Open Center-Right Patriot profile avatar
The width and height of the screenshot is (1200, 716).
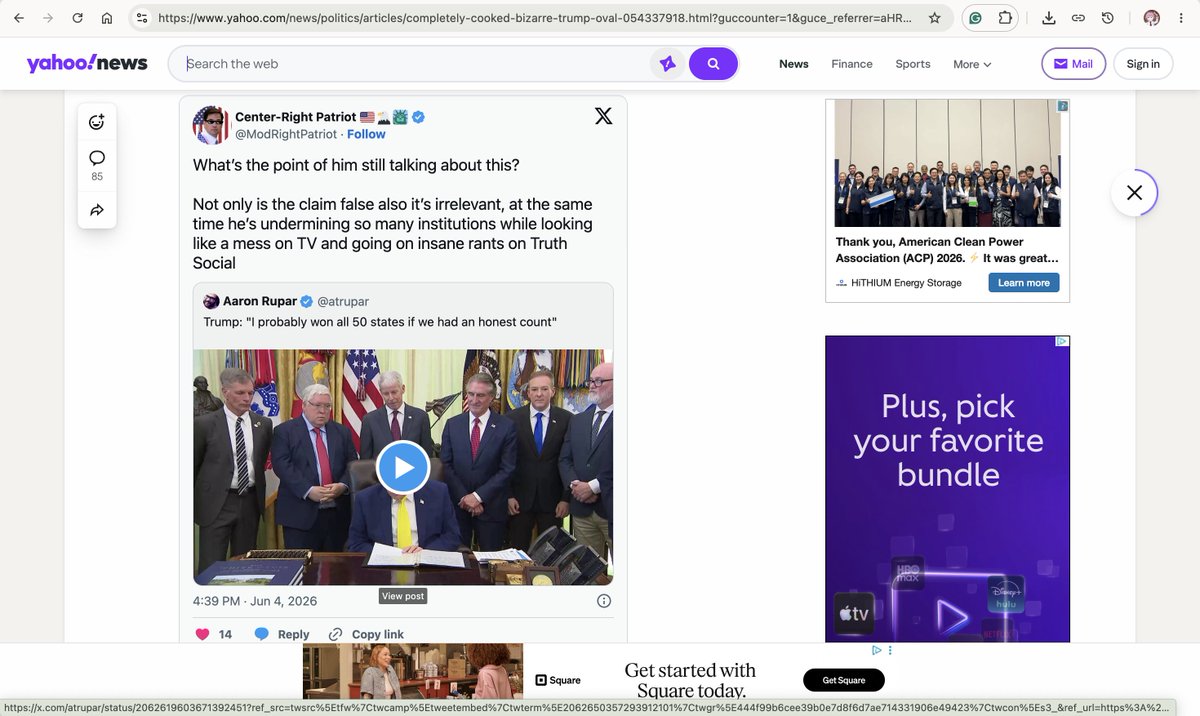coord(211,125)
